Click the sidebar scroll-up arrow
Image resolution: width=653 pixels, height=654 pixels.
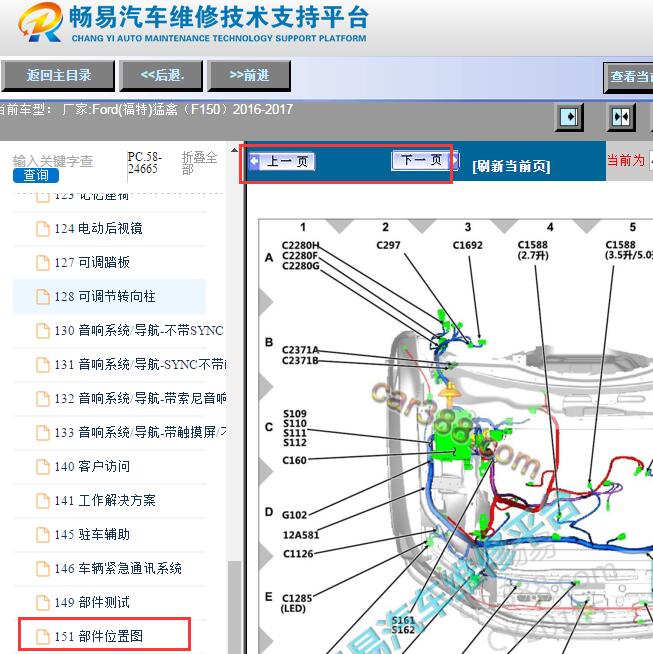[x=234, y=150]
